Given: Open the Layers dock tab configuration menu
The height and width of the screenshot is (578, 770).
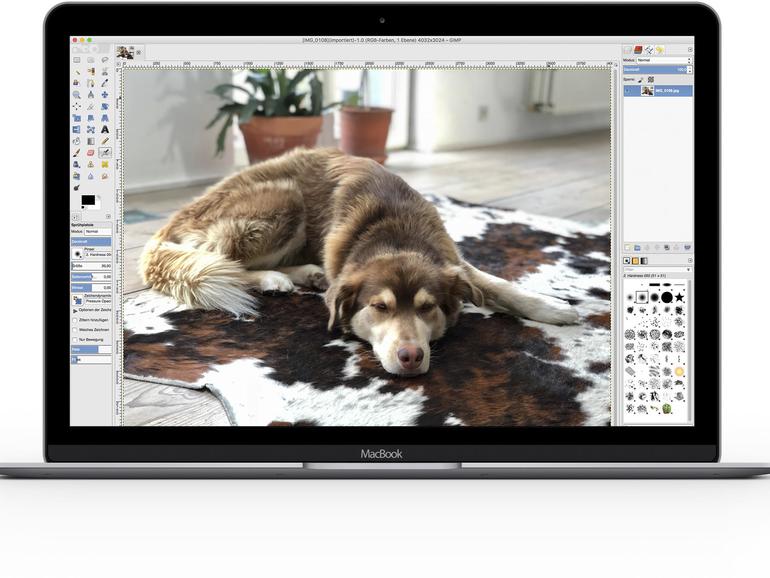Looking at the screenshot, I should click(690, 50).
